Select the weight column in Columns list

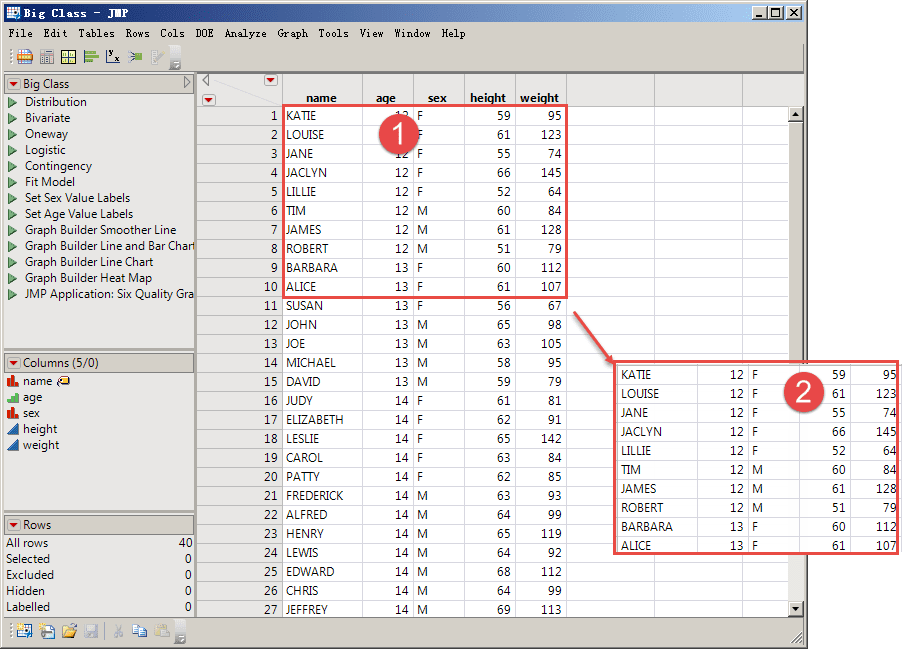click(41, 445)
